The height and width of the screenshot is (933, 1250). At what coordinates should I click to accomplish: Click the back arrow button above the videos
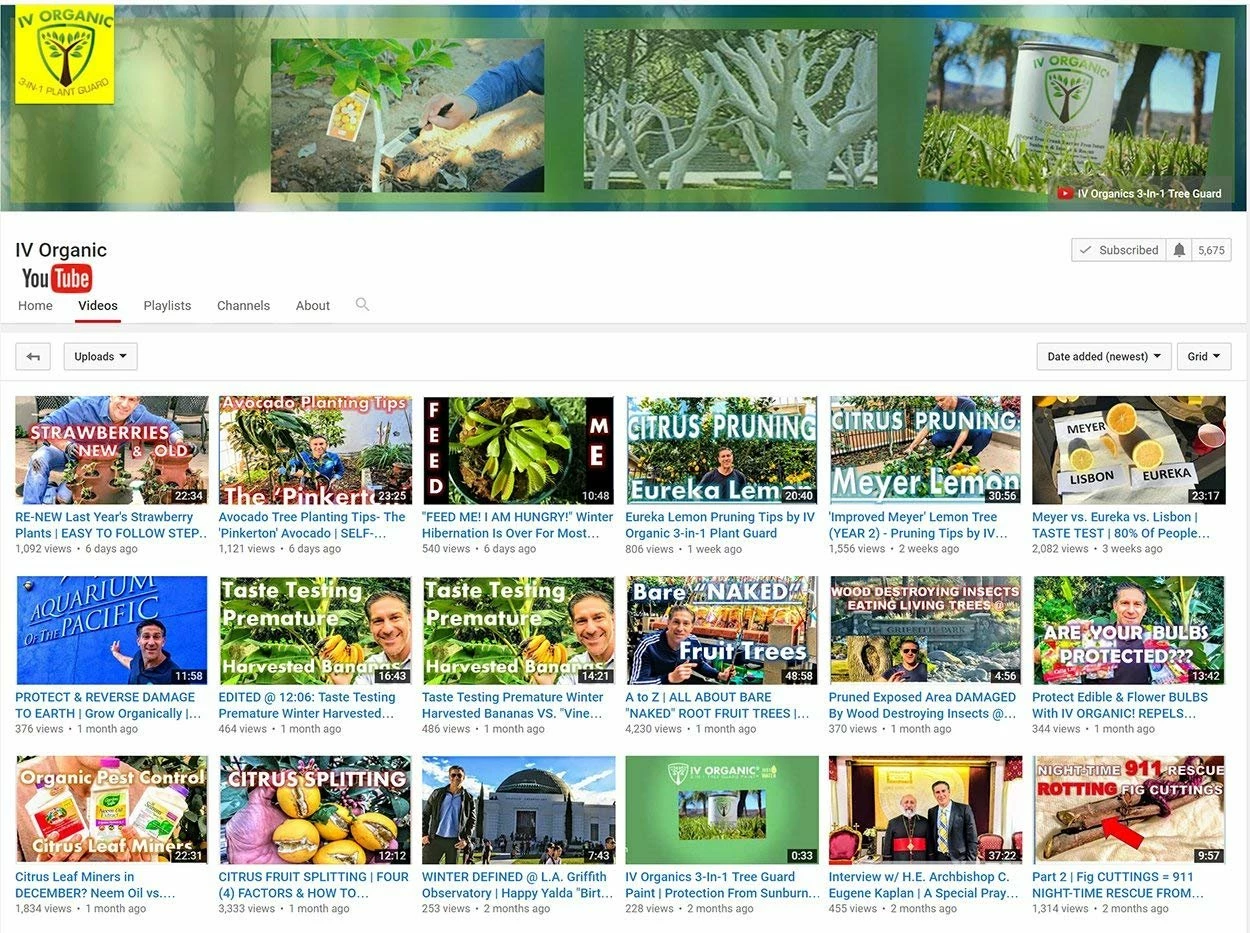coord(33,357)
